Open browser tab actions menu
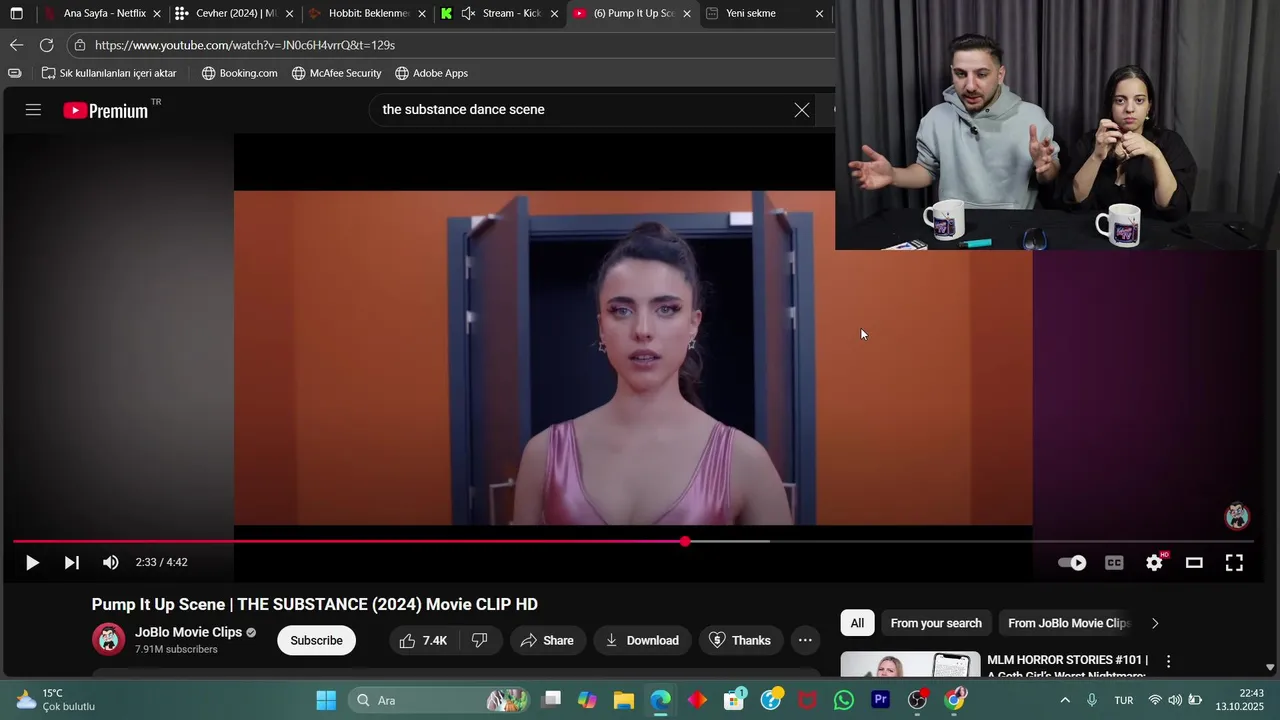 (x=16, y=14)
